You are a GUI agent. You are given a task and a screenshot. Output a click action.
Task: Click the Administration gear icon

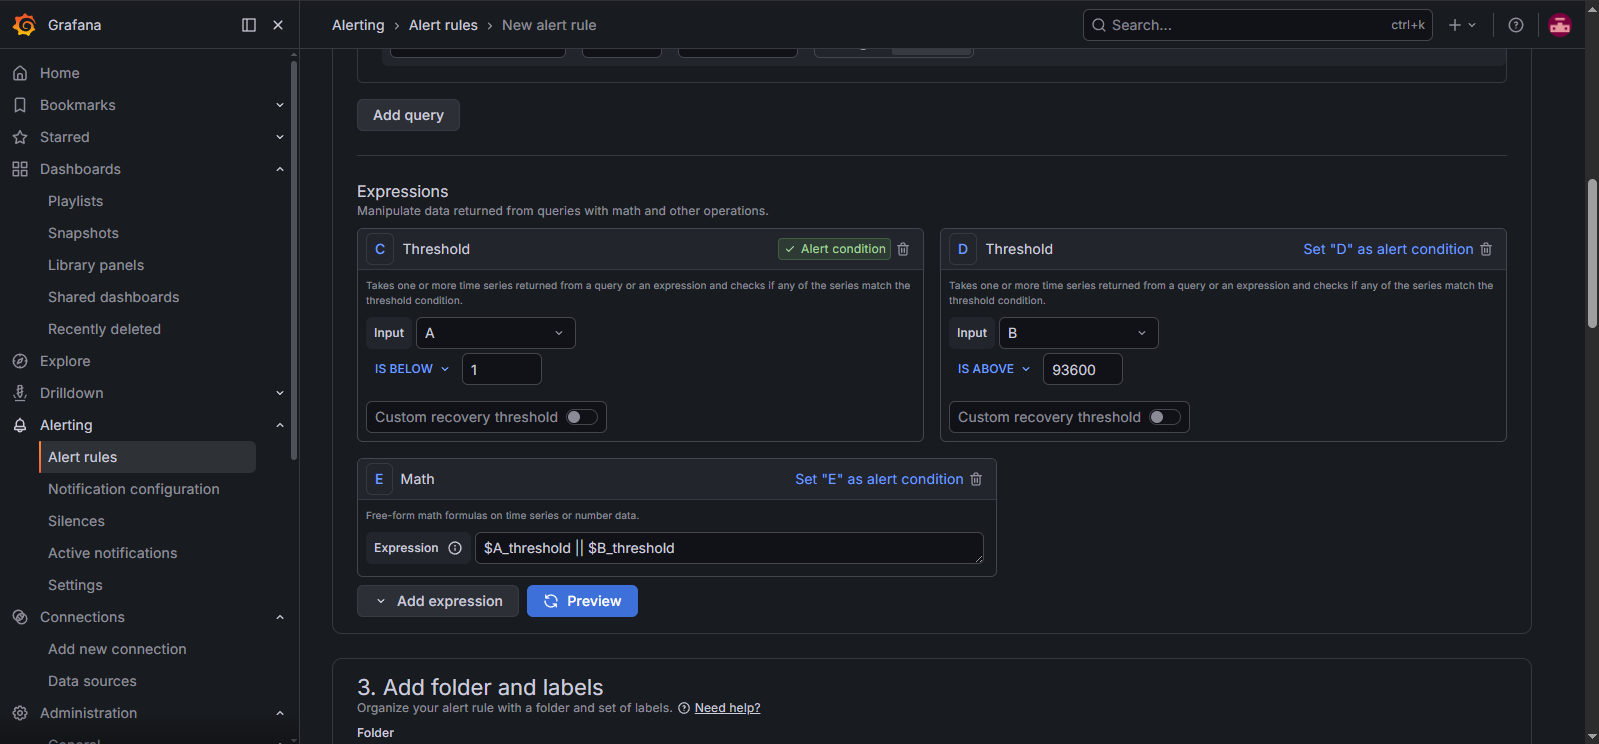point(20,713)
